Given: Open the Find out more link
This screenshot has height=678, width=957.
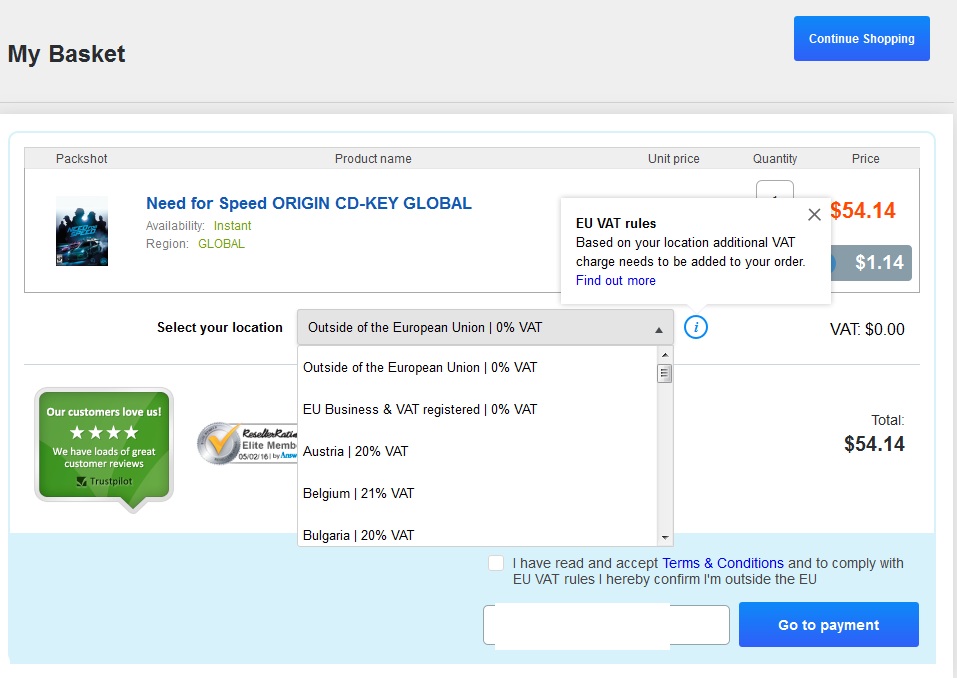Looking at the screenshot, I should point(615,281).
